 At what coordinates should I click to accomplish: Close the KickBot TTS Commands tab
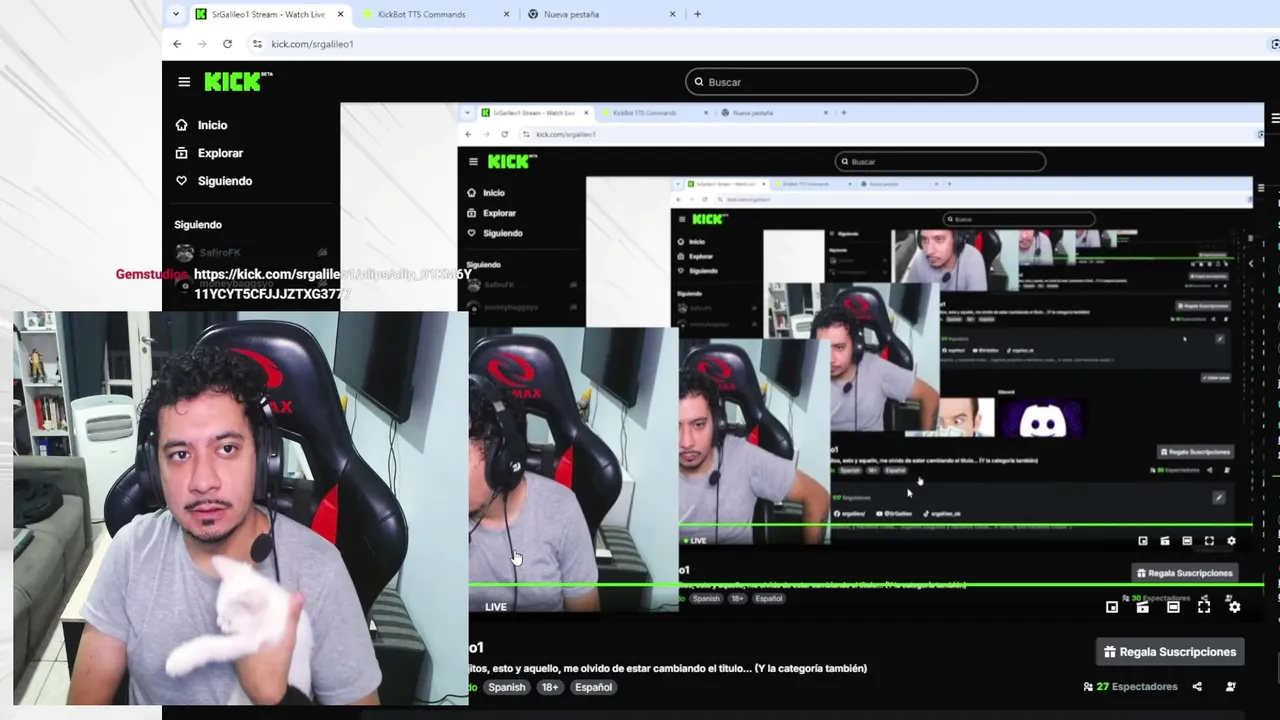click(506, 14)
